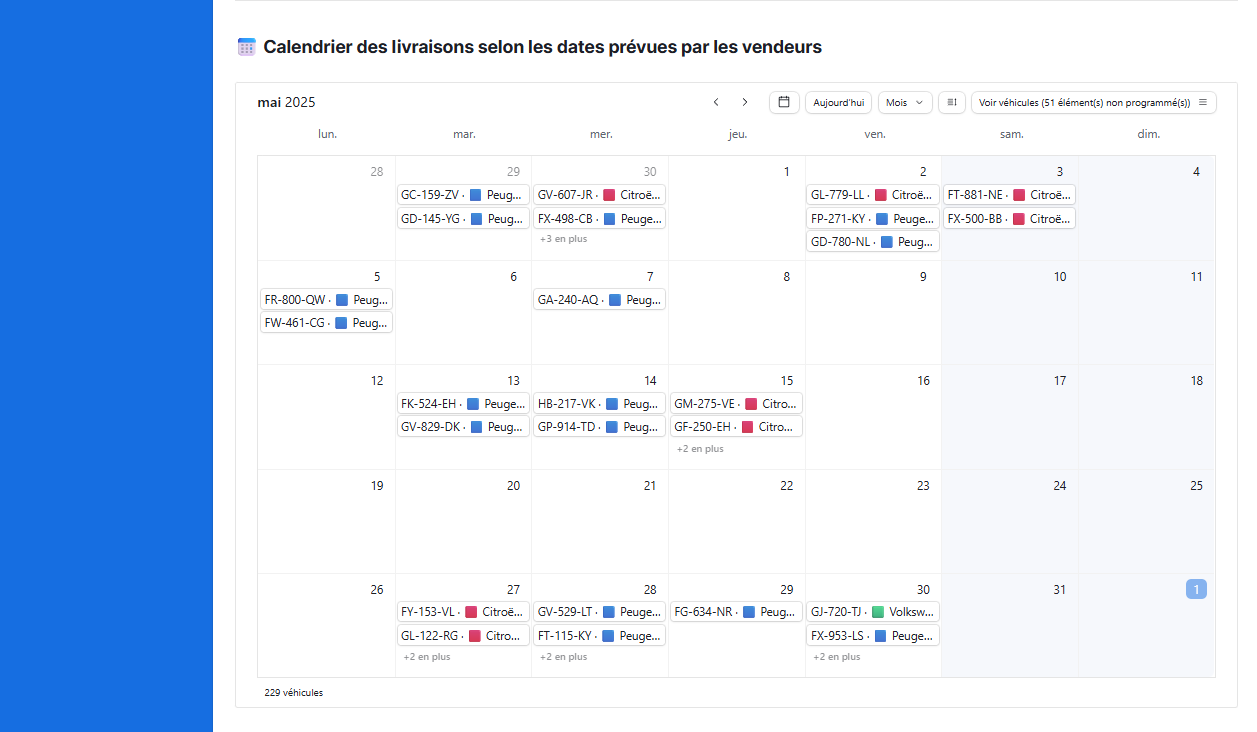Click the calendar emoji beside the title

pyautogui.click(x=247, y=47)
